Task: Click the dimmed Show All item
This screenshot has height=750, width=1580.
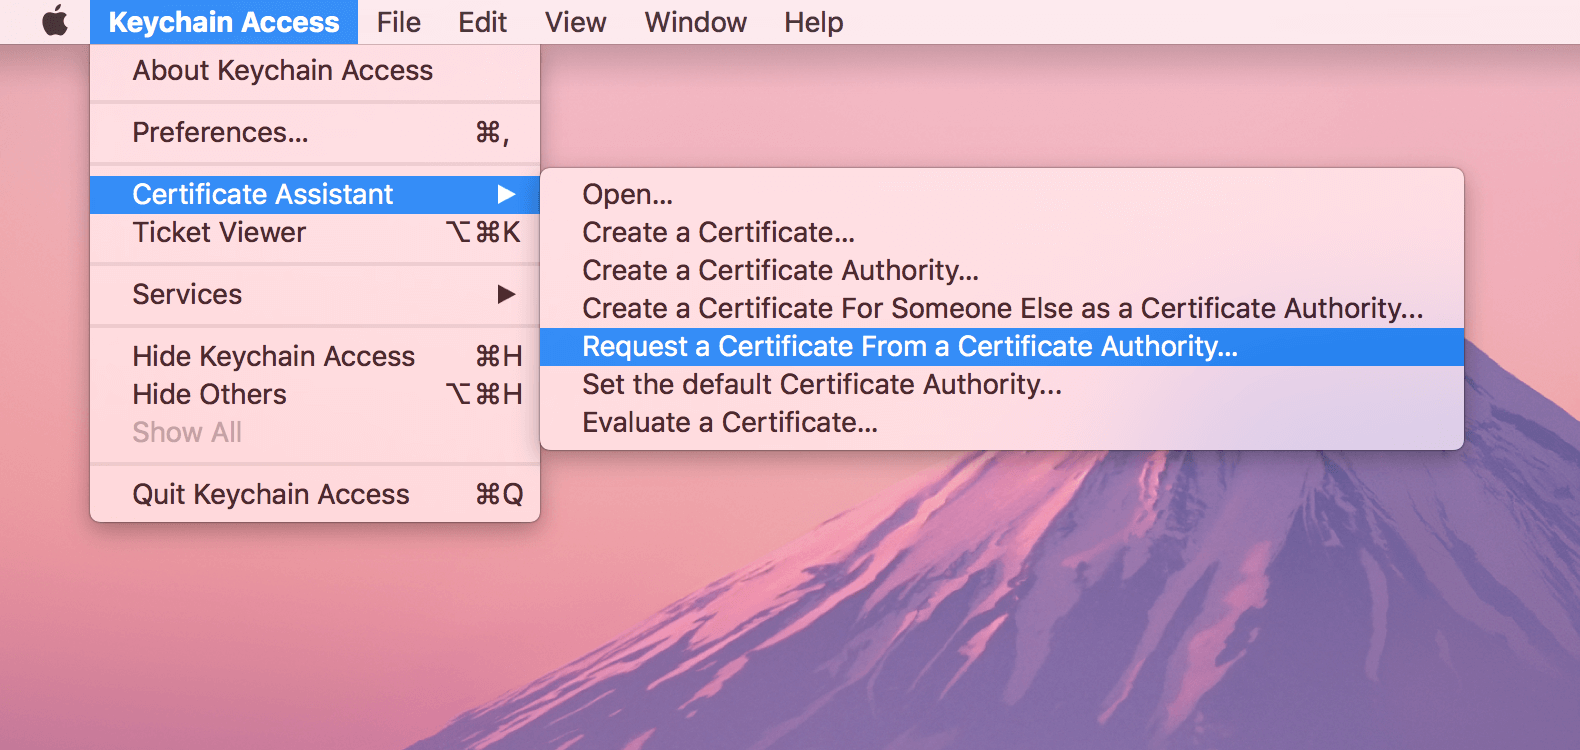Action: (315, 433)
